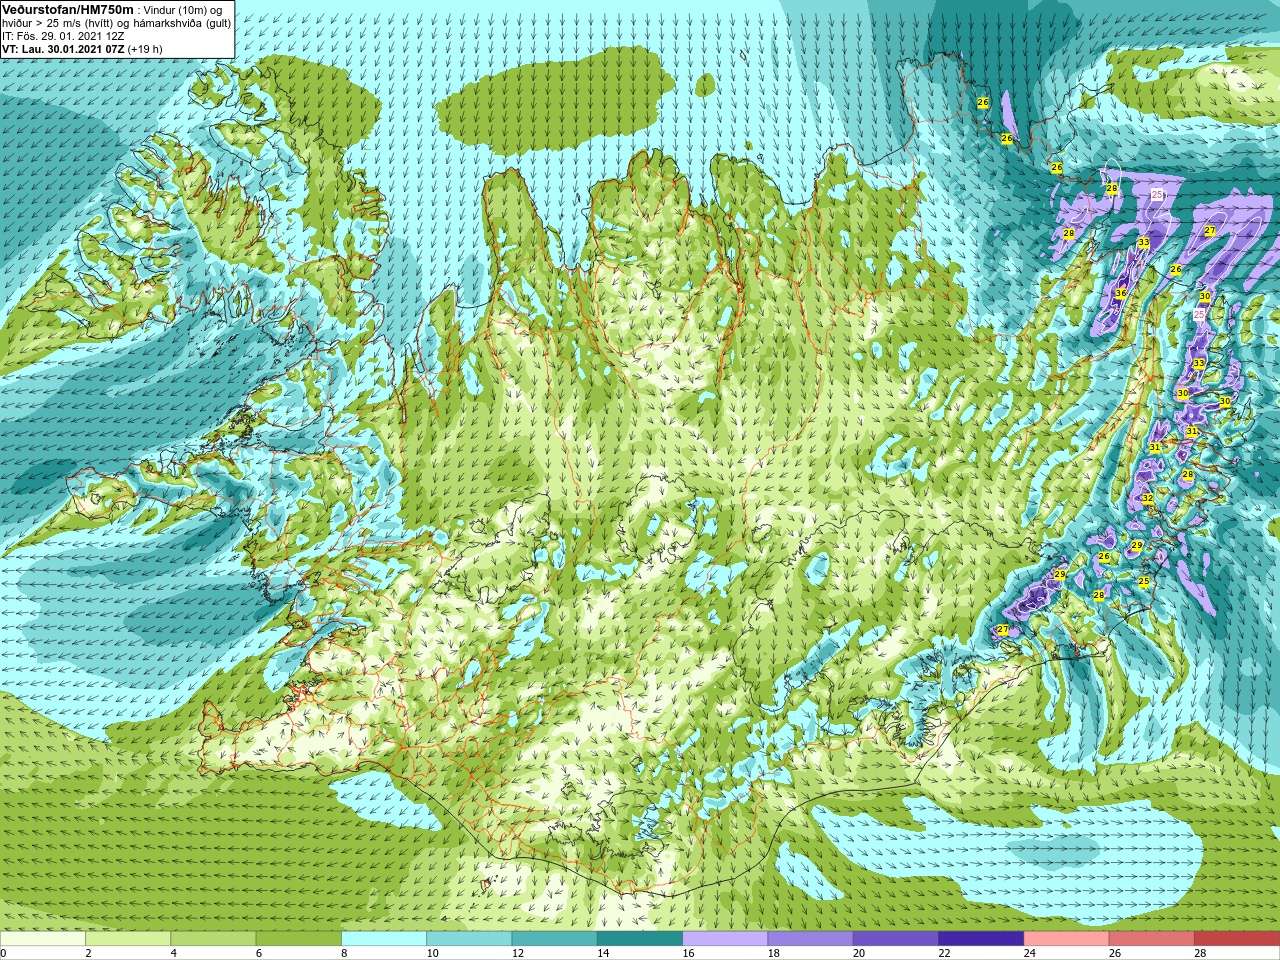Click the '4' tick on the colour scale
The height and width of the screenshot is (960, 1280).
173,953
